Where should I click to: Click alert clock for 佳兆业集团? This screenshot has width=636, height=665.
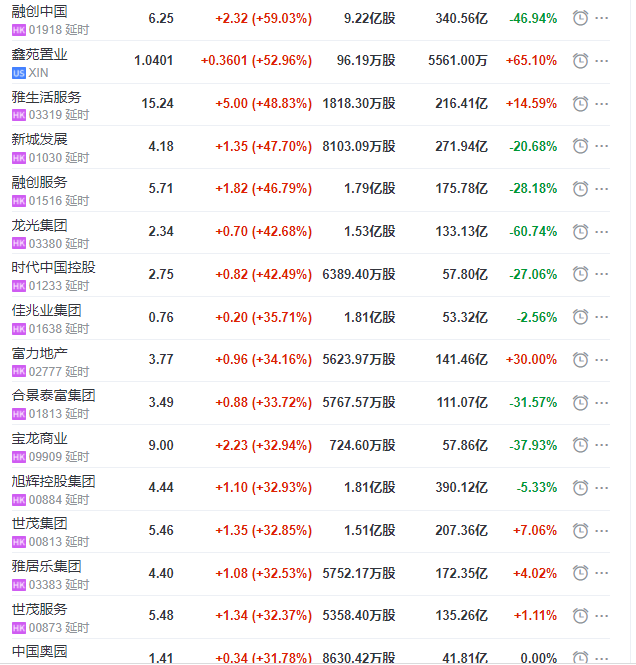[x=580, y=317]
